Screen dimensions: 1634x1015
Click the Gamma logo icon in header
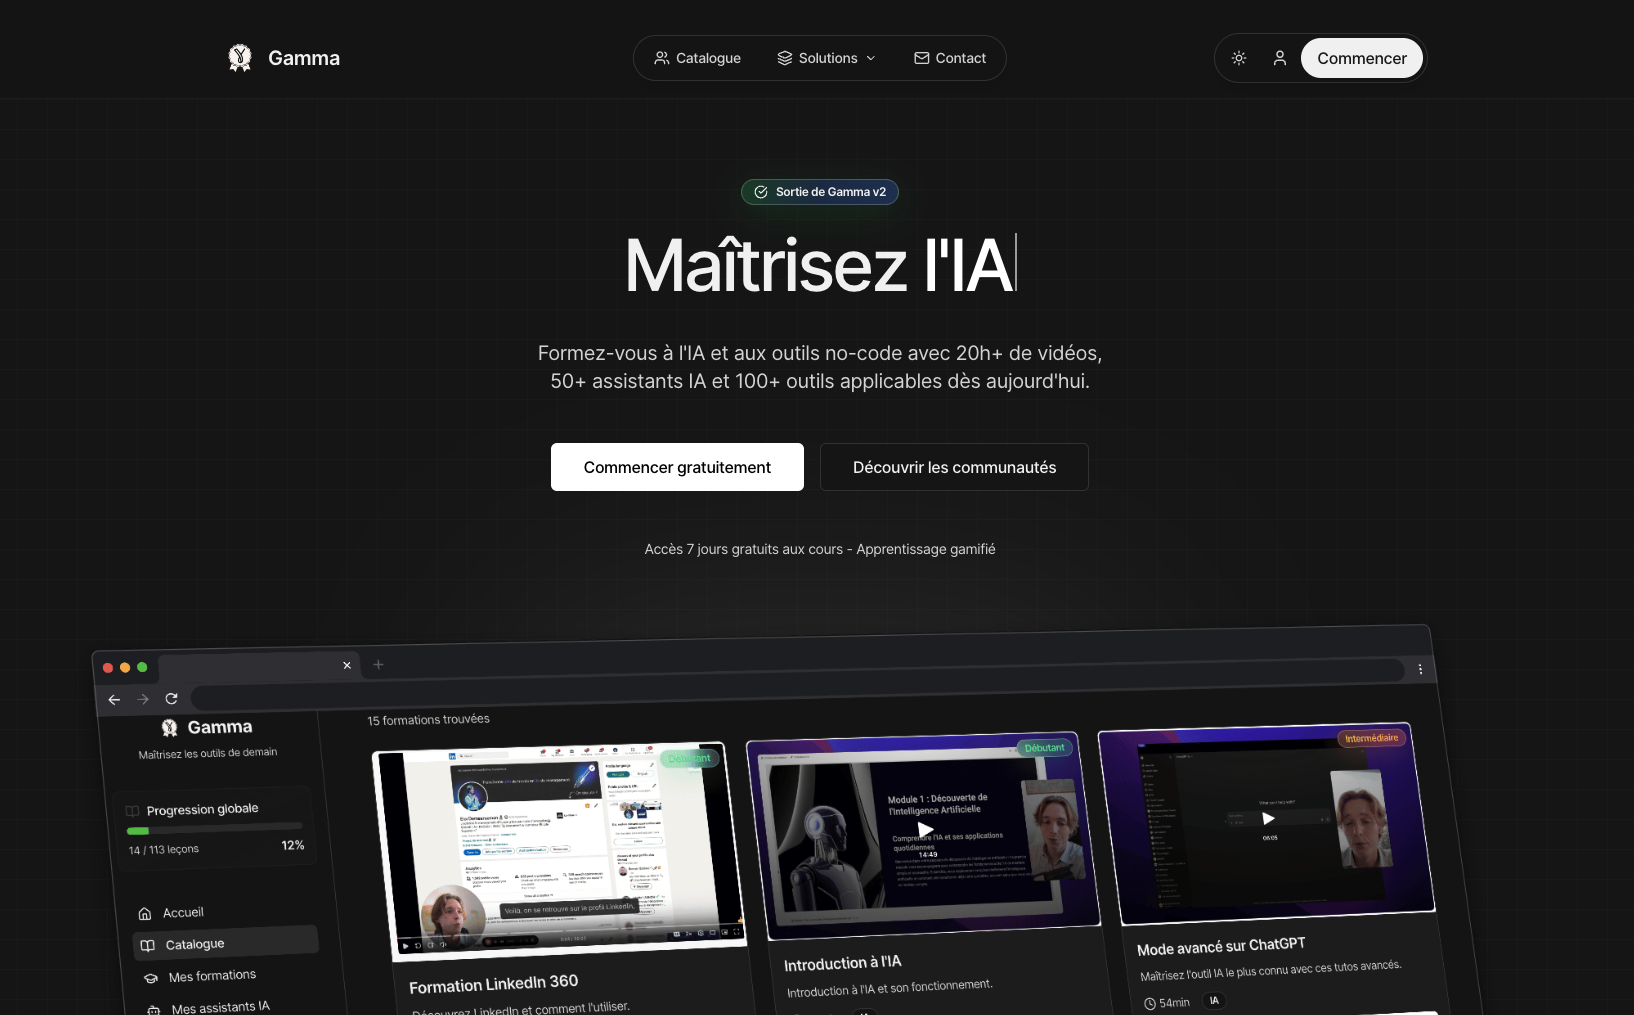tap(240, 58)
